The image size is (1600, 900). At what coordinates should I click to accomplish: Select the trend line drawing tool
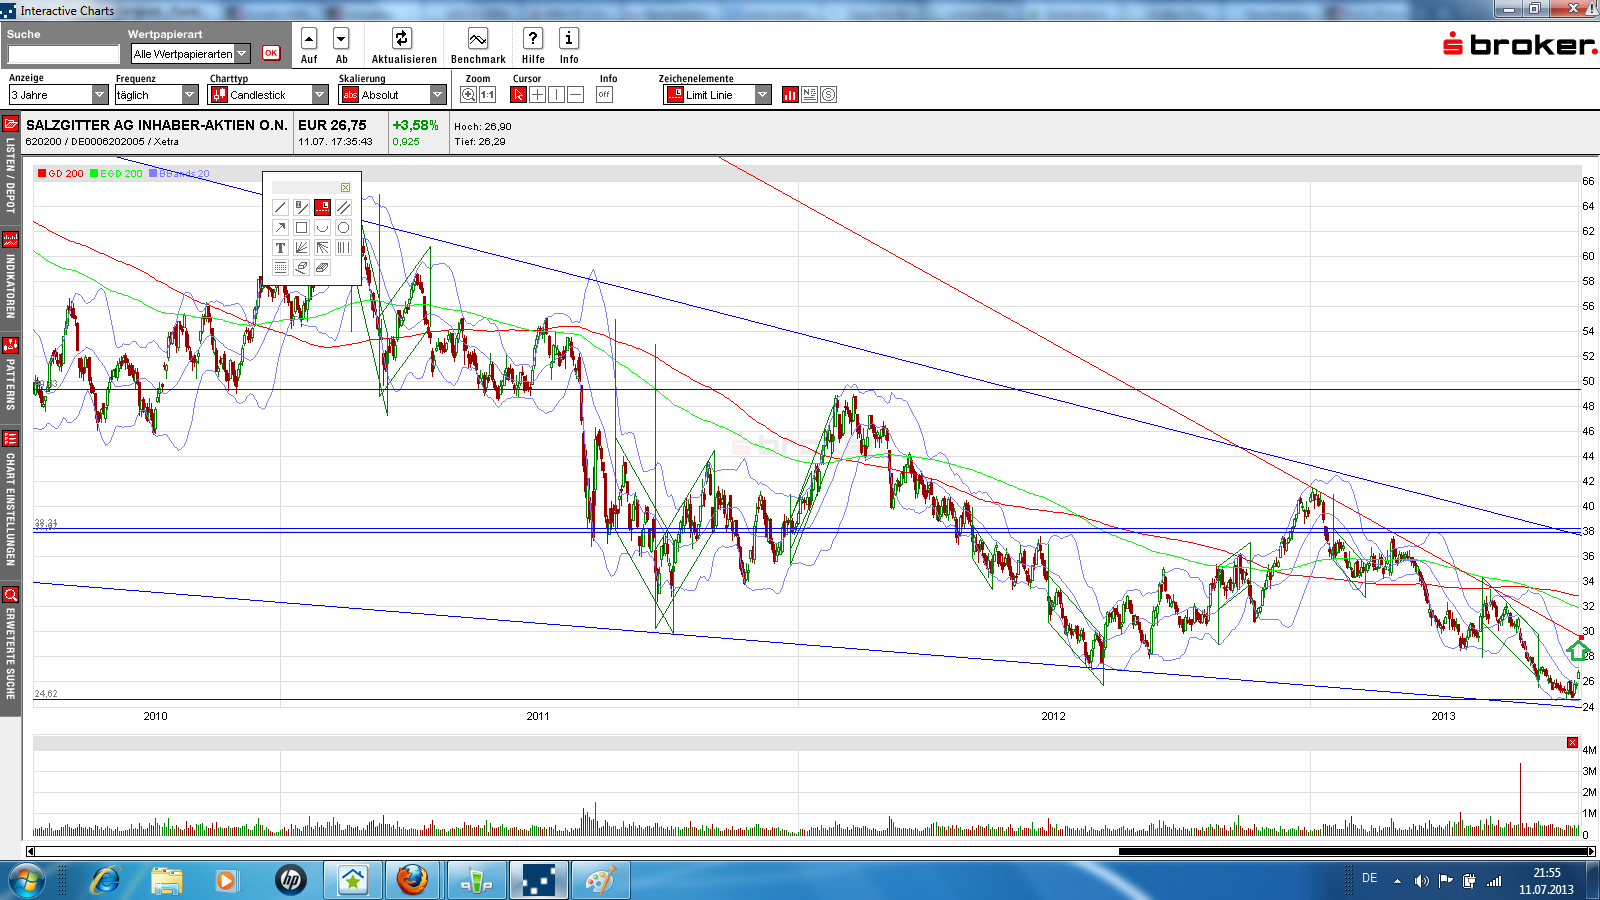(280, 207)
